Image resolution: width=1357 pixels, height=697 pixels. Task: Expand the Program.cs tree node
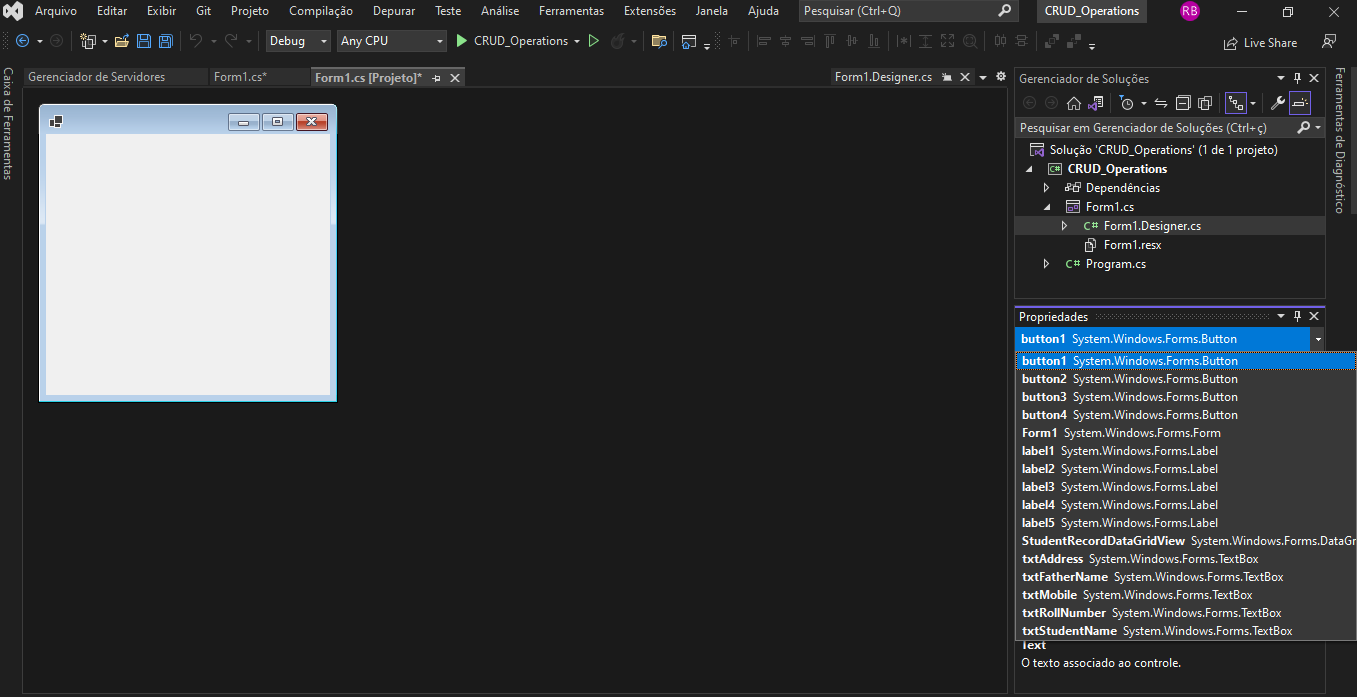(x=1047, y=264)
